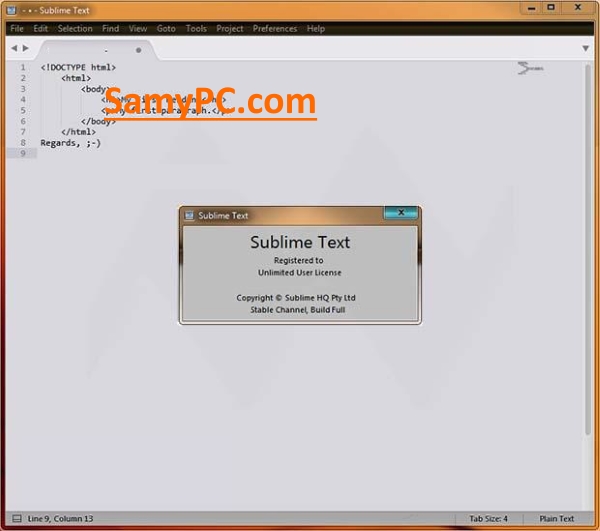Screen dimensions: 600x531
Task: Change syntax via 'Plain Text' selector
Action: tap(556, 518)
